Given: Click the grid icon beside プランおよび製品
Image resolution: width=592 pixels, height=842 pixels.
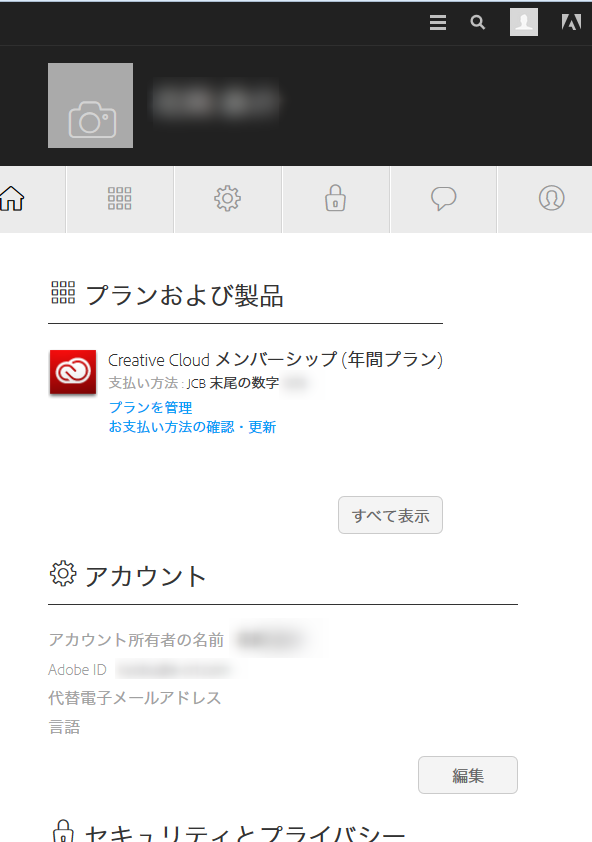Looking at the screenshot, I should [63, 293].
